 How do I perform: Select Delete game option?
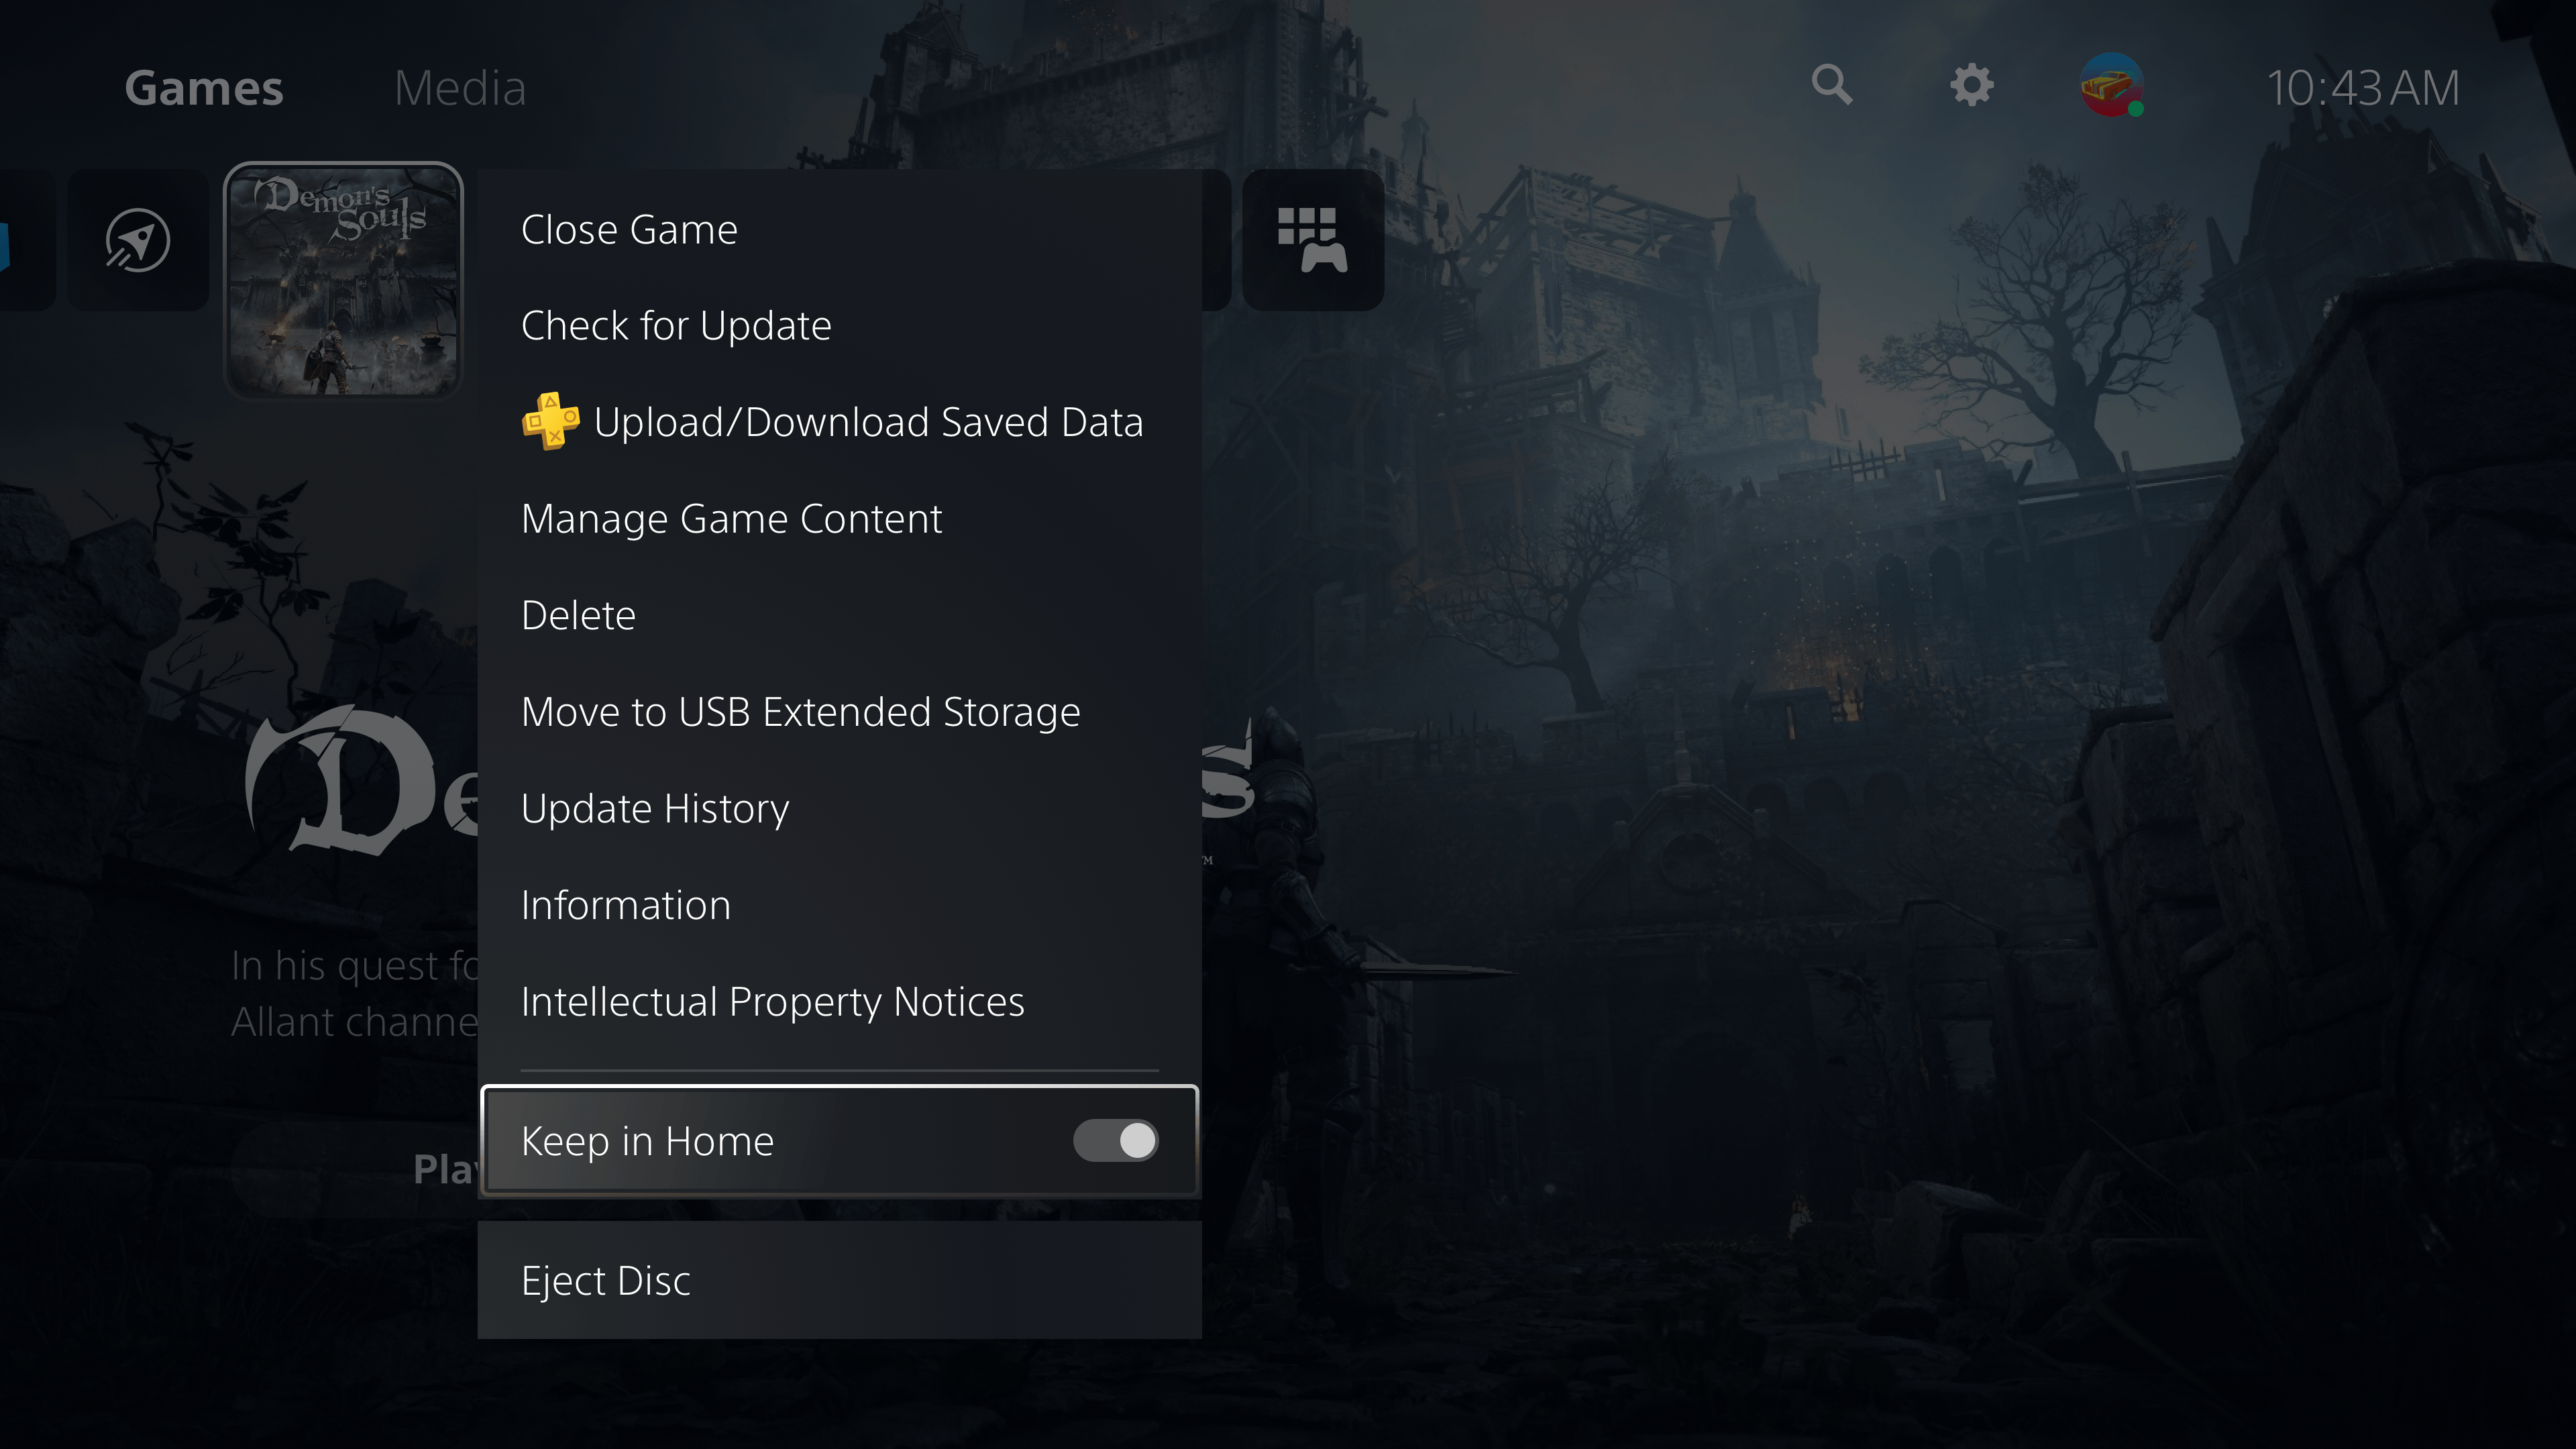click(578, 614)
